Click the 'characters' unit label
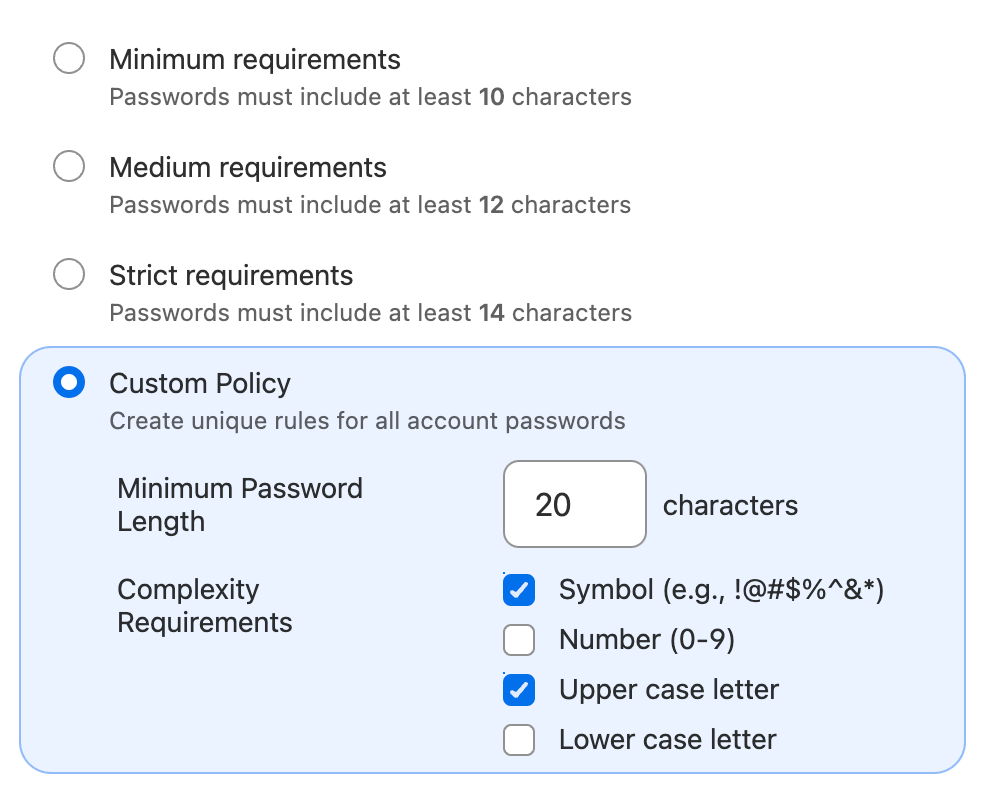Viewport: 992px width, 798px height. click(730, 506)
